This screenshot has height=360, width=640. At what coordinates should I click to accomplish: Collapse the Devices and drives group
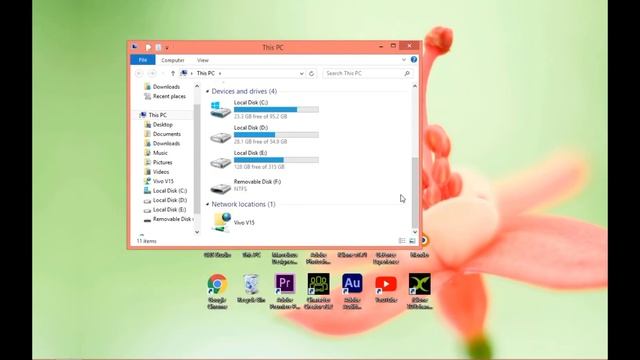pyautogui.click(x=207, y=91)
